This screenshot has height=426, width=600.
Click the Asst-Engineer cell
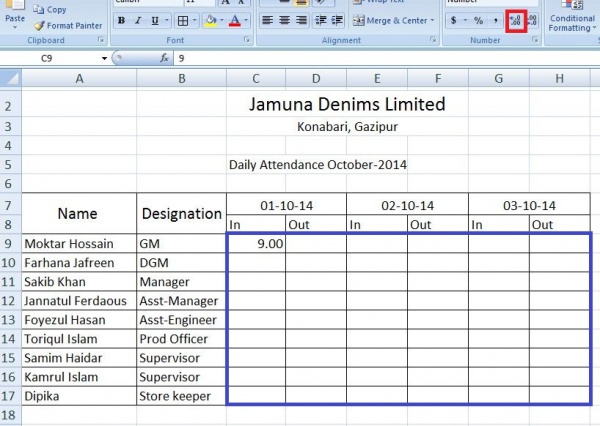182,320
